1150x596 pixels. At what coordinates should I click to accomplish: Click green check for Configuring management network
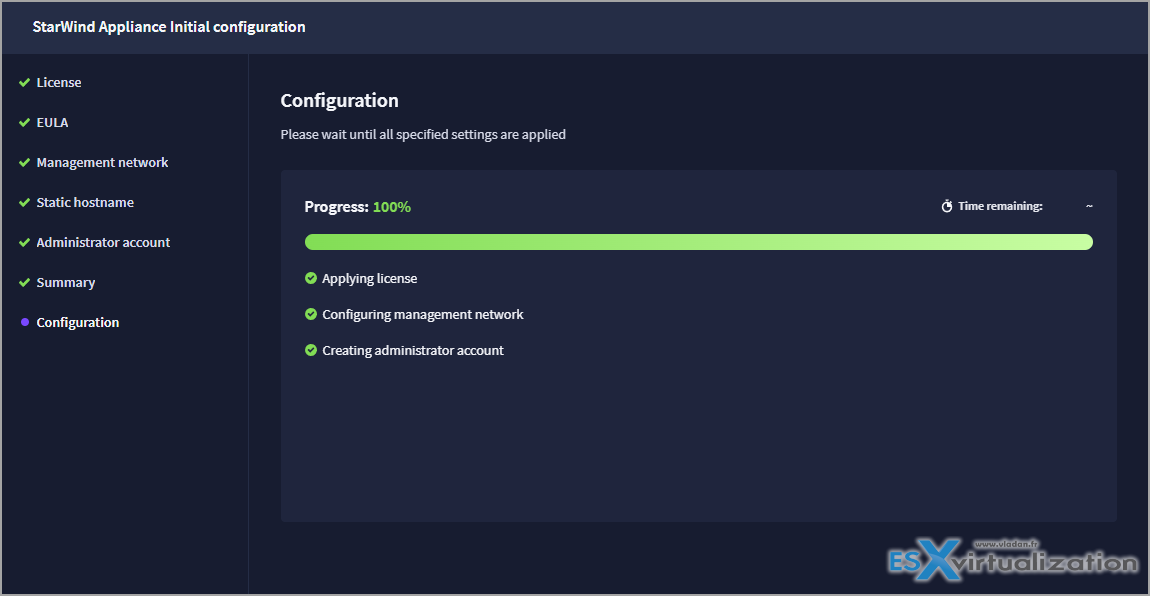[x=311, y=315]
